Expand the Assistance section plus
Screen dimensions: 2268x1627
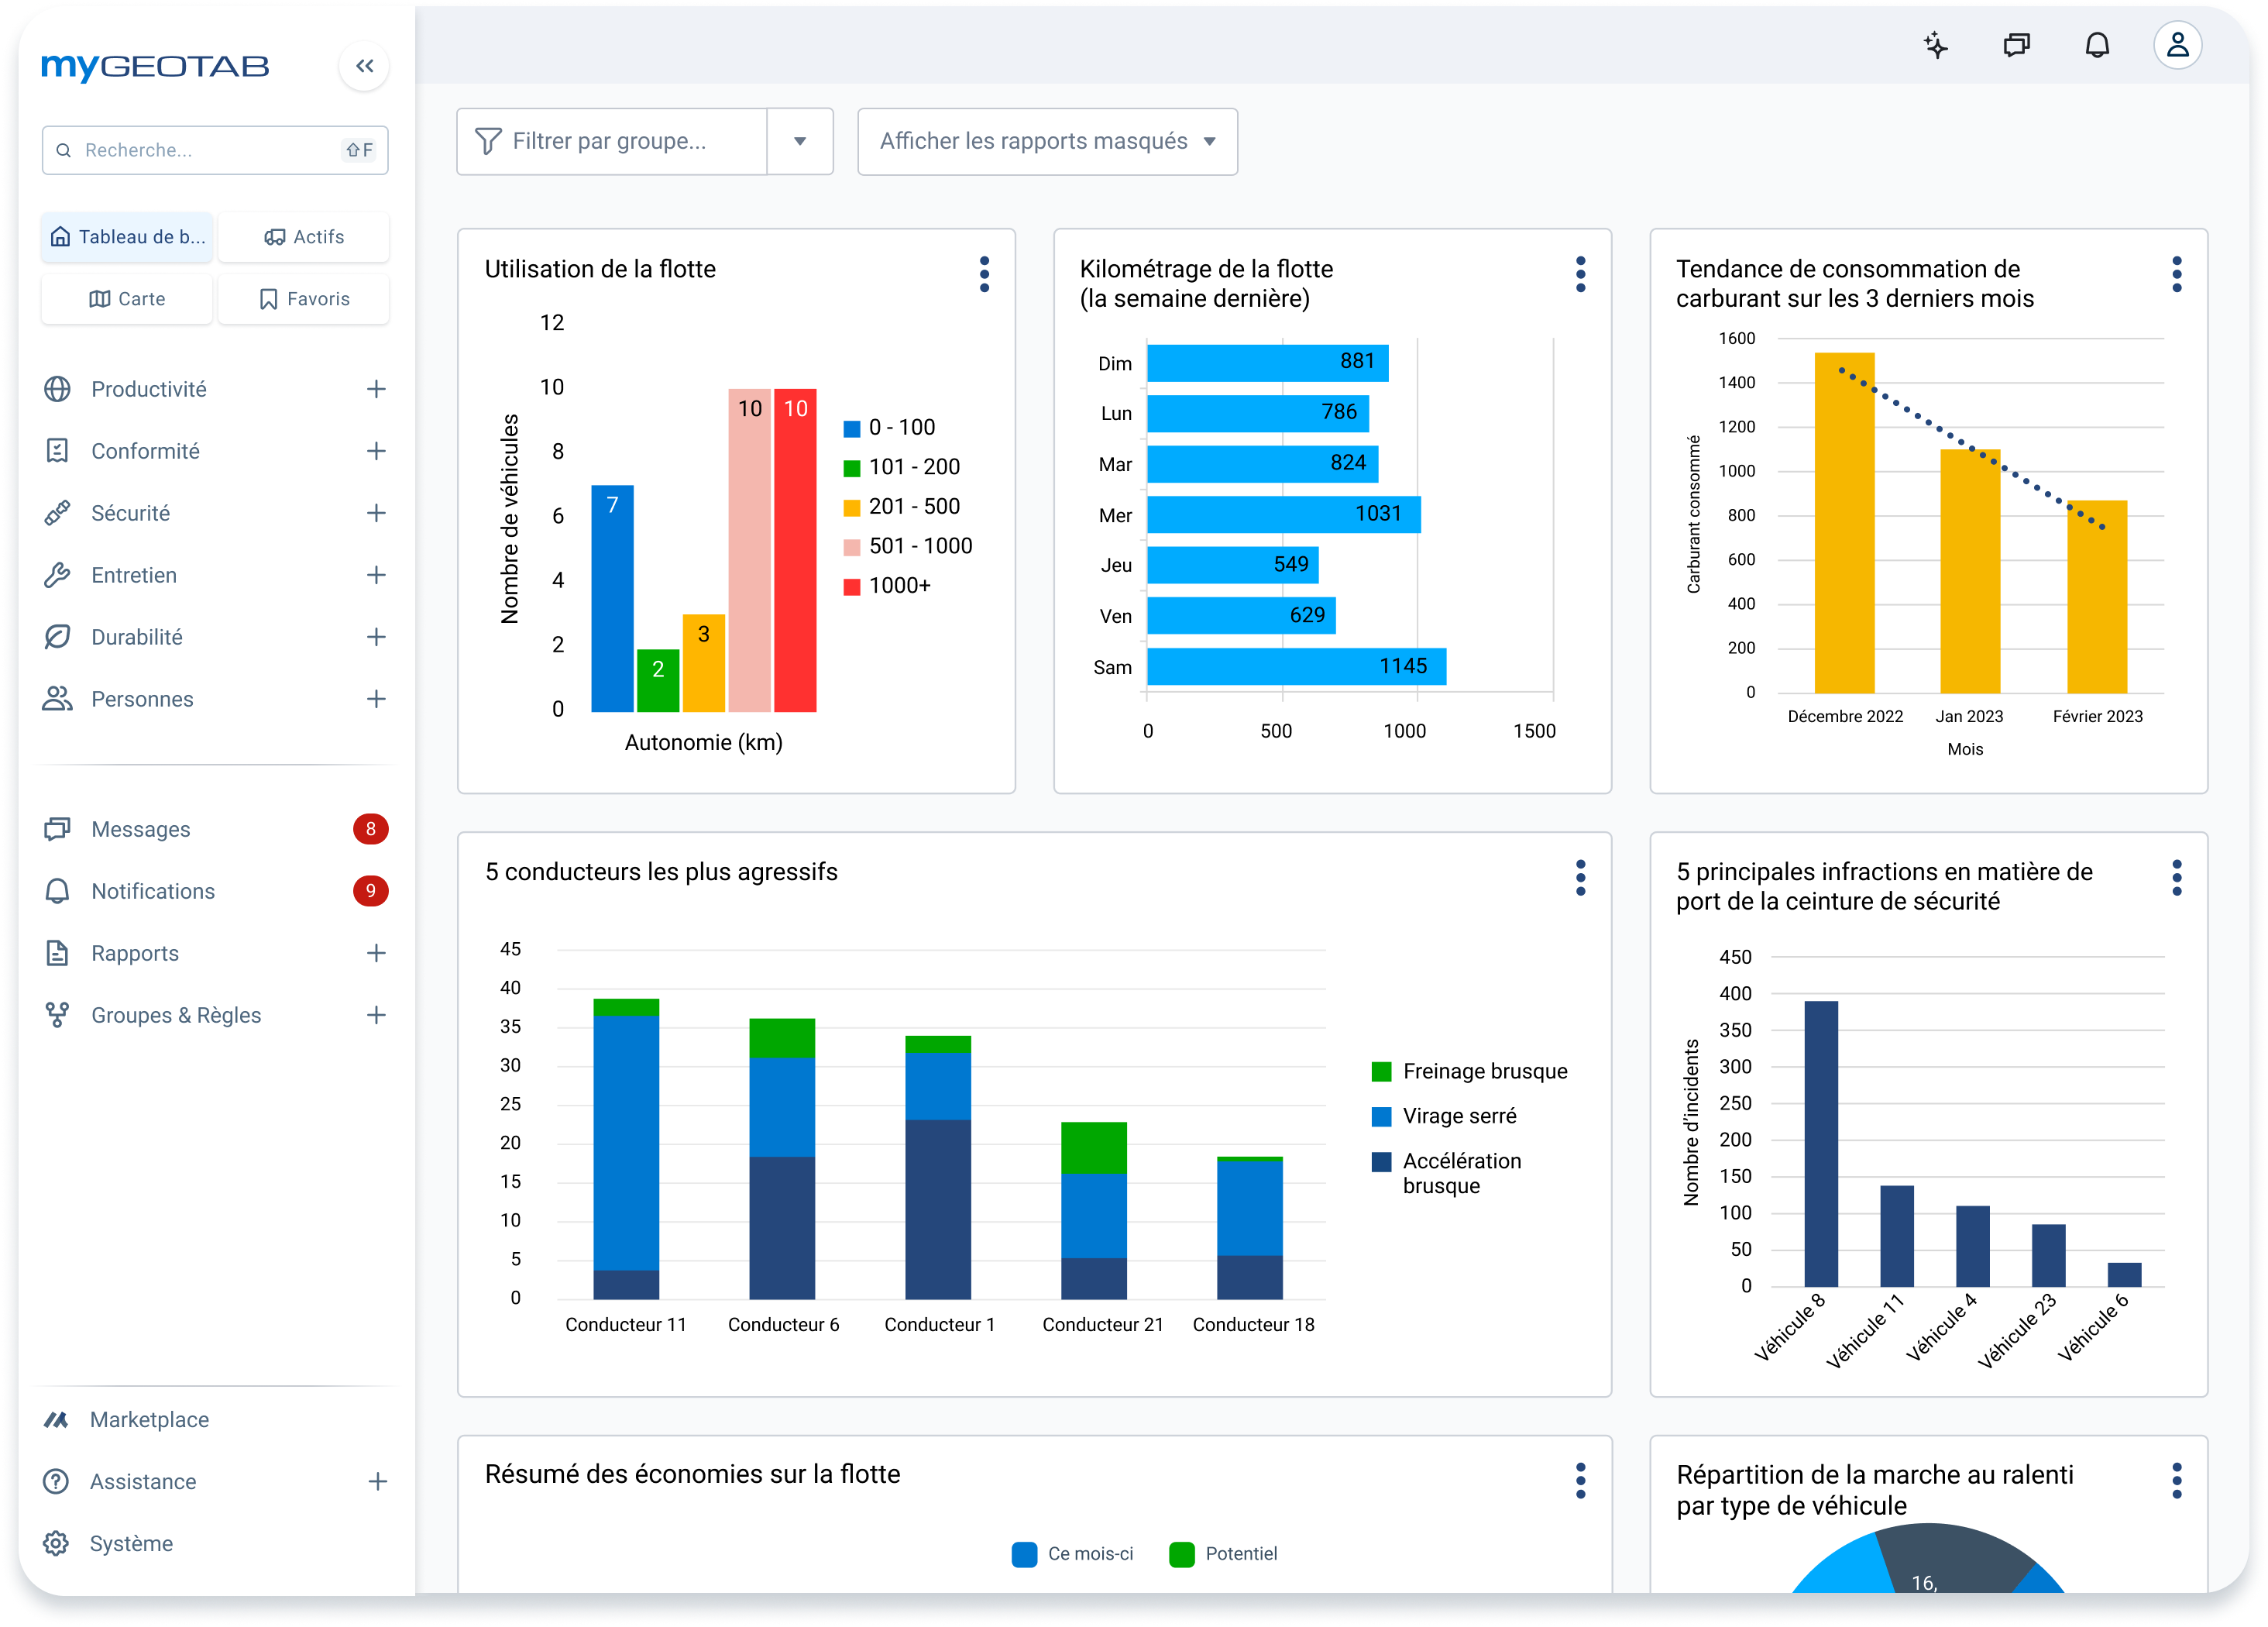(x=377, y=1482)
